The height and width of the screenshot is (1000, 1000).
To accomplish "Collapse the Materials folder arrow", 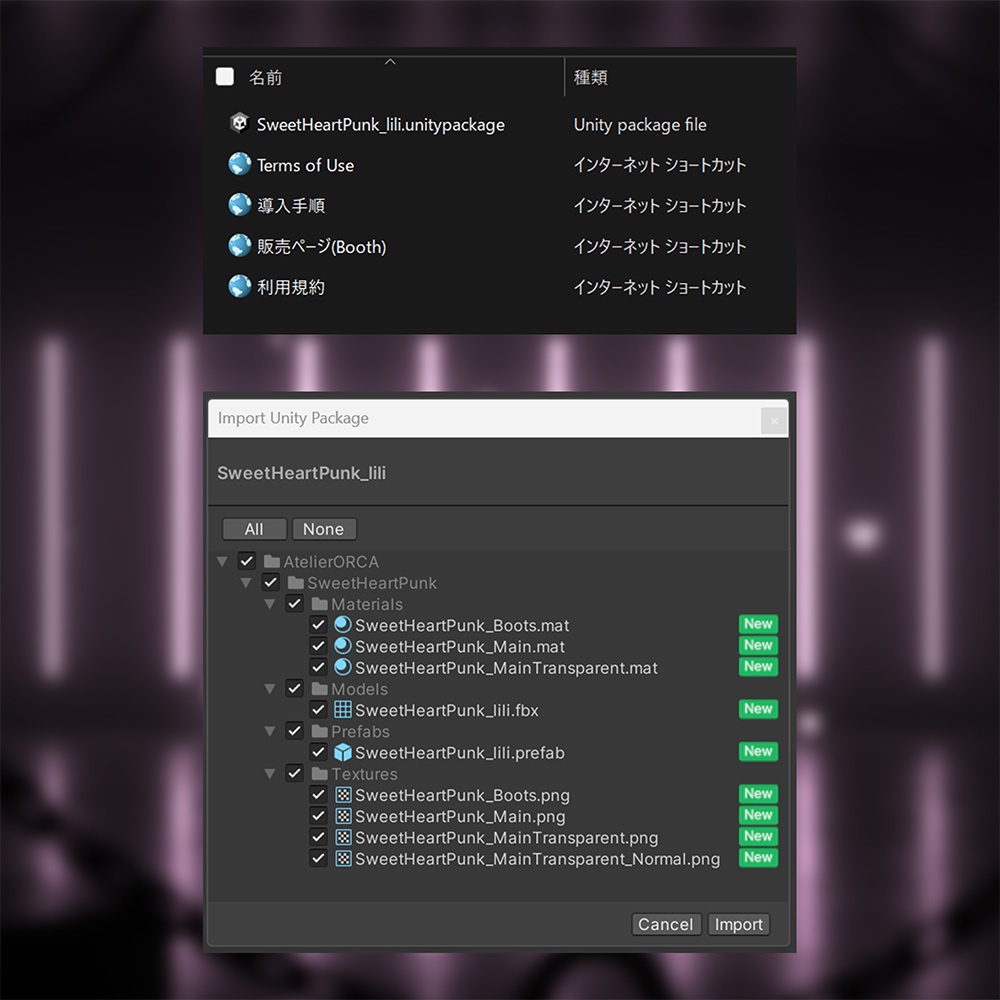I will (270, 604).
